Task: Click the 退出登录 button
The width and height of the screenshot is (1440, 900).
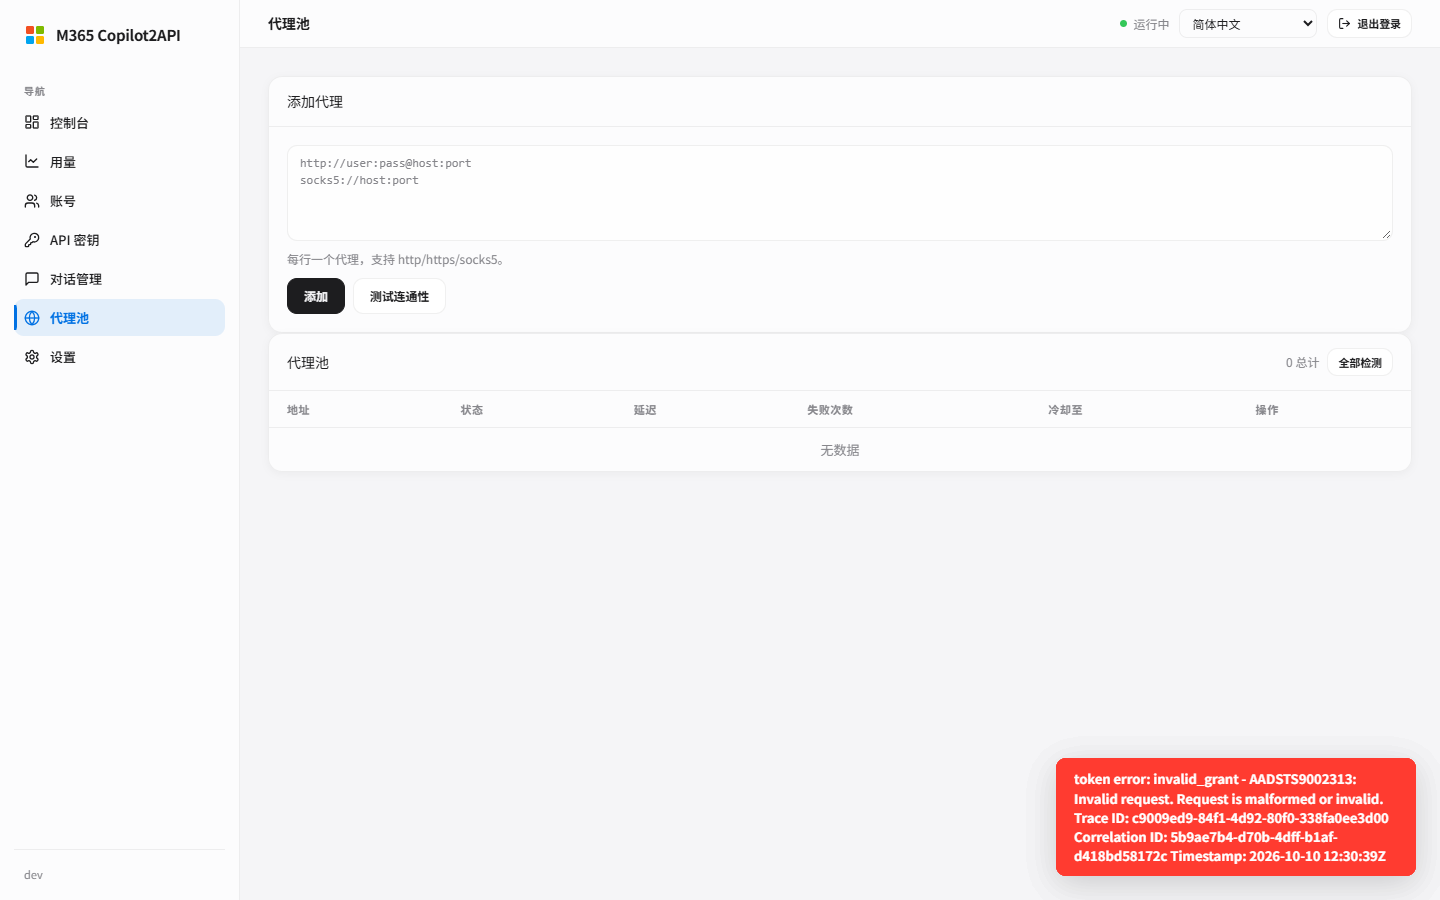Action: point(1369,23)
